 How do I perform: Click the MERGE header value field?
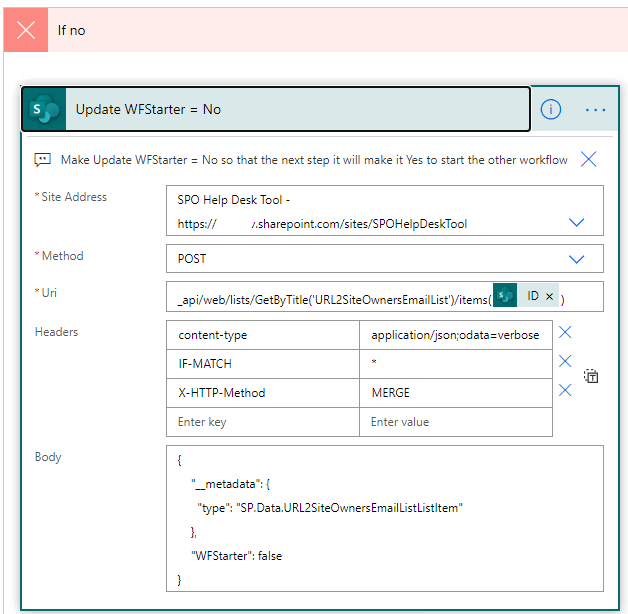coord(455,393)
